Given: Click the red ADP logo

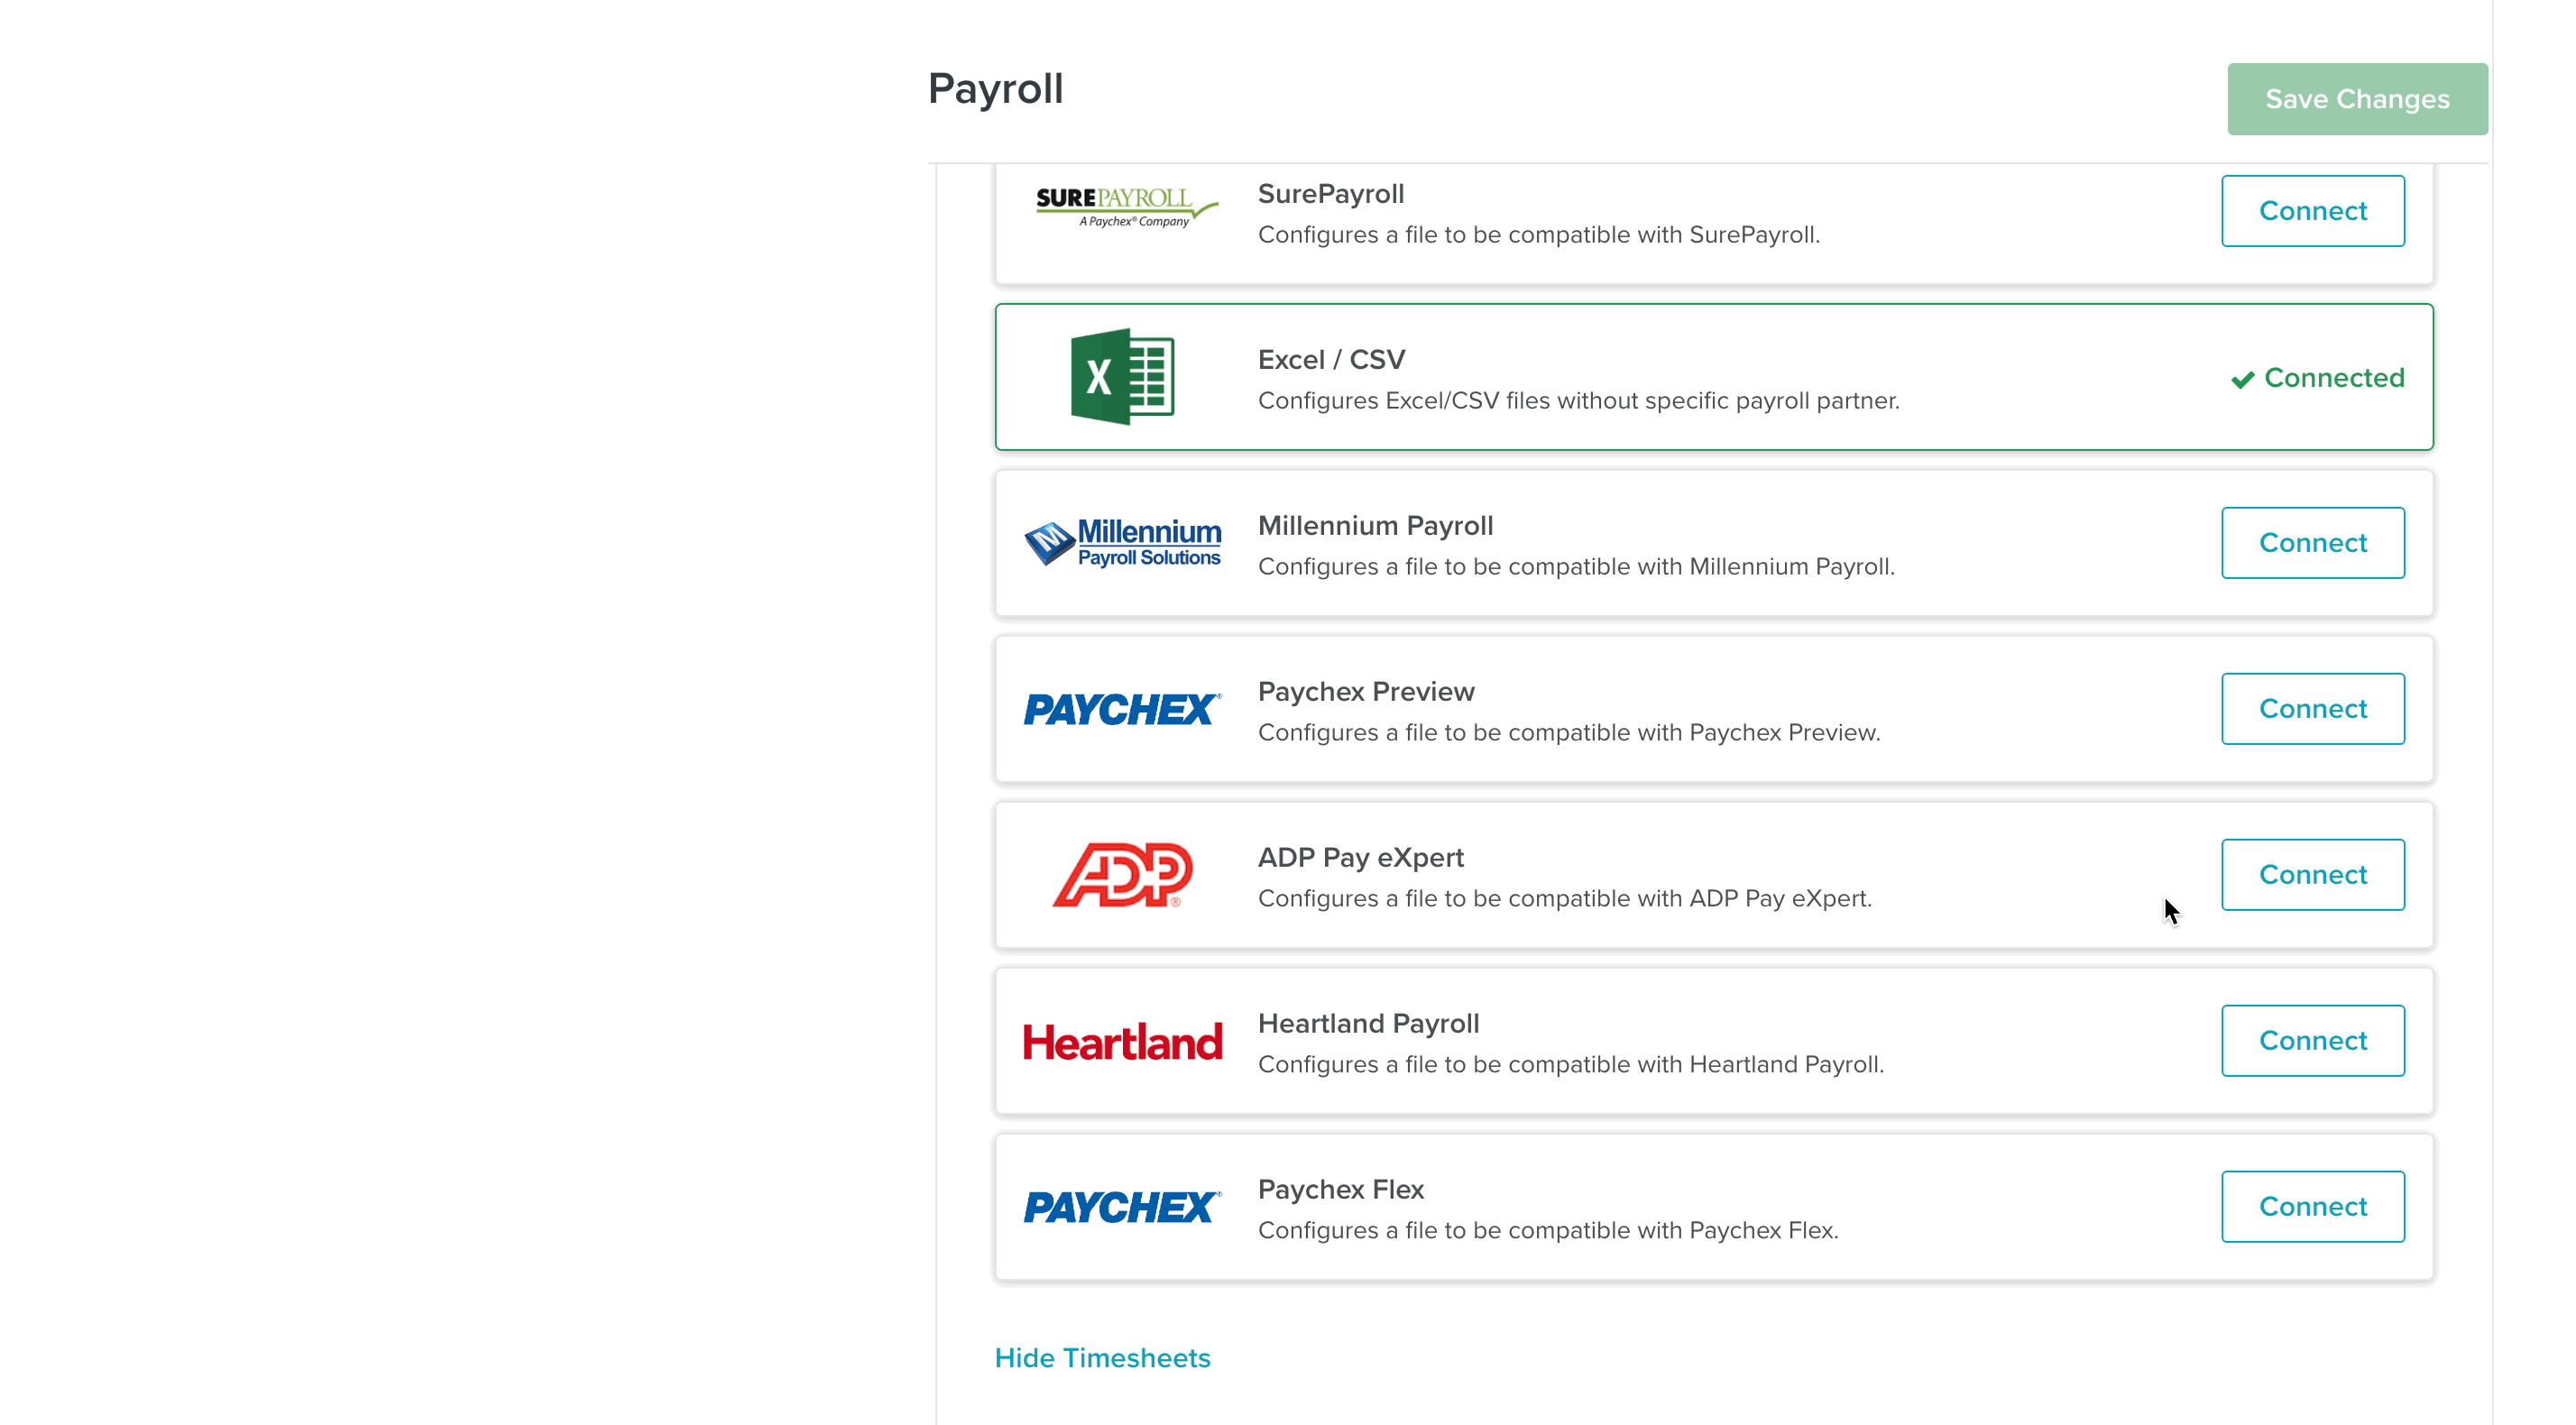Looking at the screenshot, I should (x=1122, y=874).
